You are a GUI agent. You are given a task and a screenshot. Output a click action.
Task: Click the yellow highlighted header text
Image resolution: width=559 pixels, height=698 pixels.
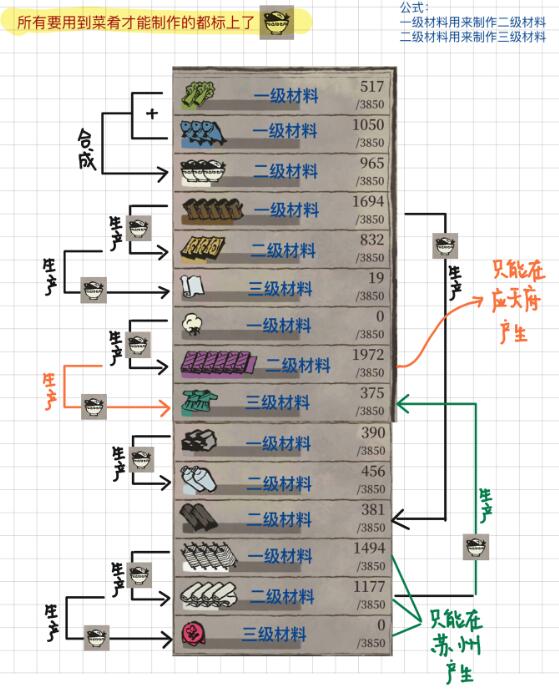pos(136,22)
